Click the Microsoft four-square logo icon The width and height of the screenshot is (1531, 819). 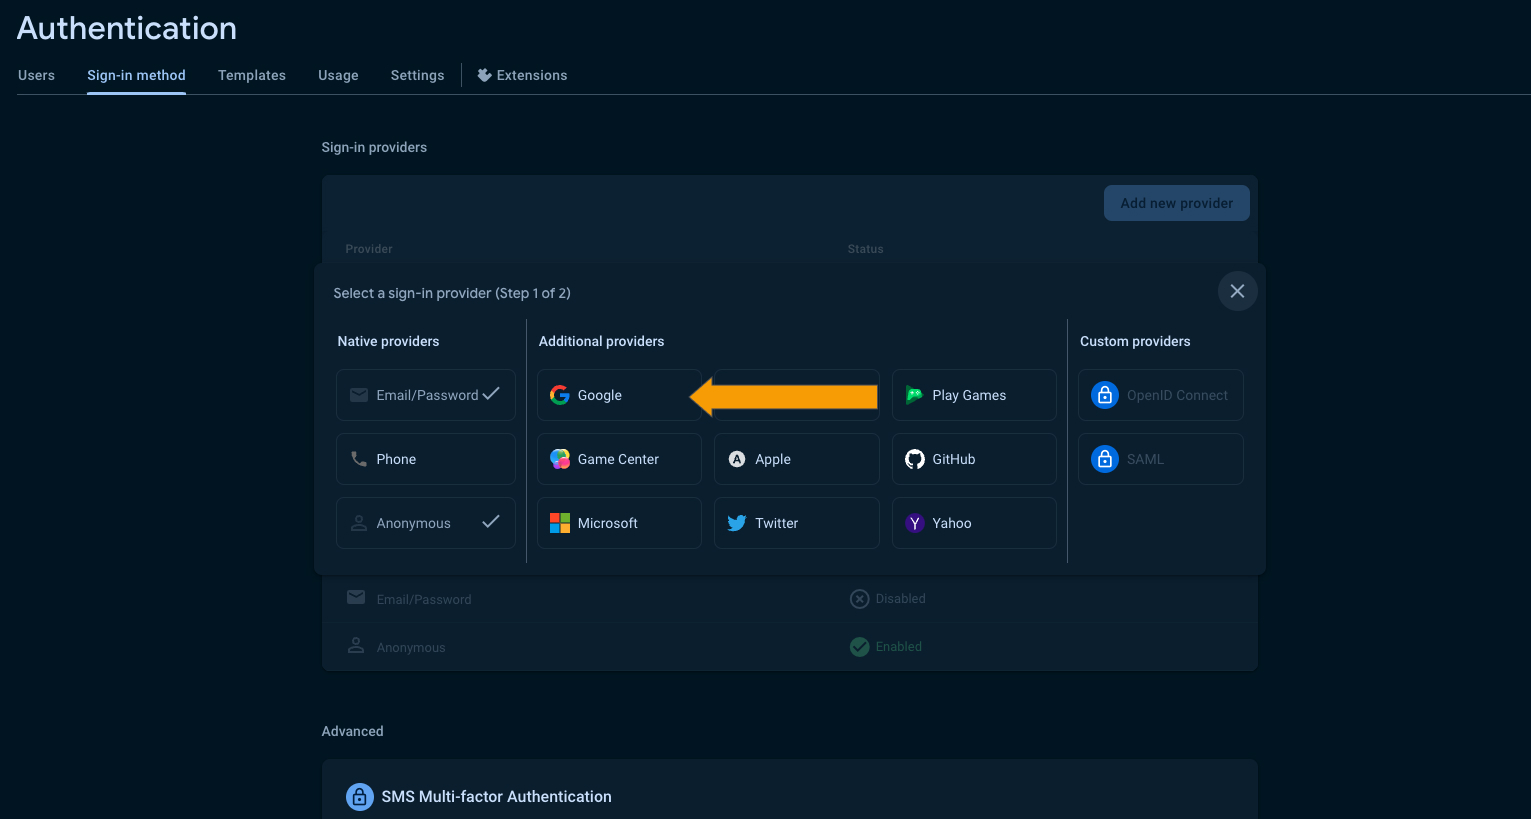[x=560, y=523]
